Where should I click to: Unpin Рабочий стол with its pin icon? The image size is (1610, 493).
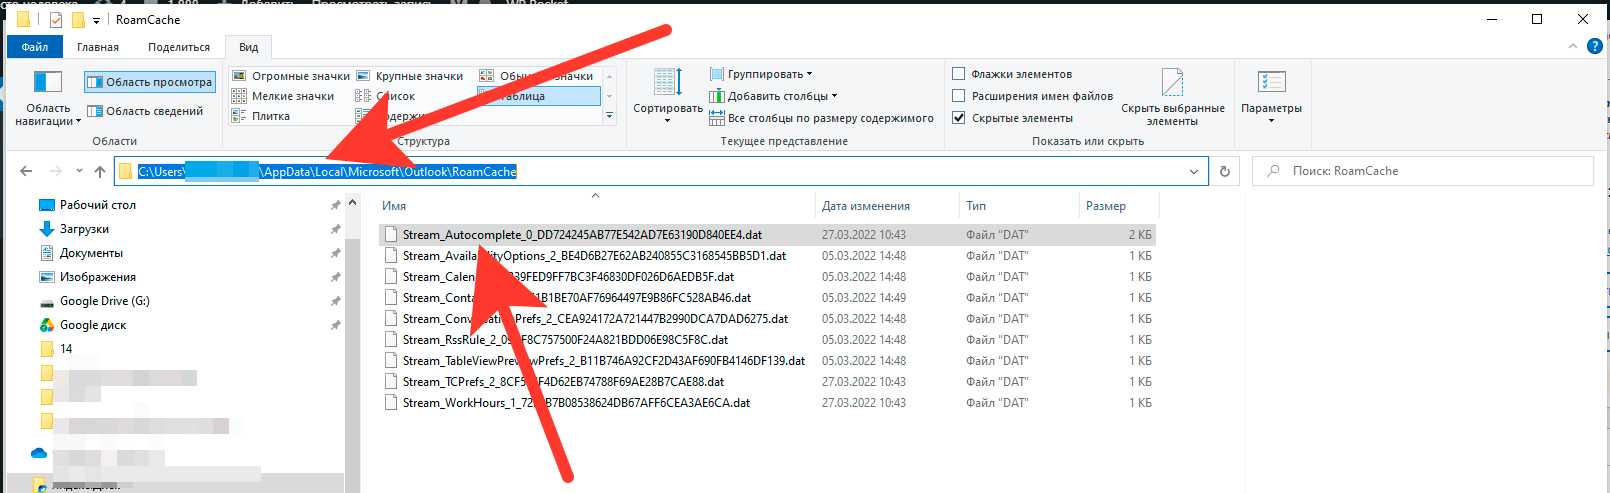click(335, 205)
